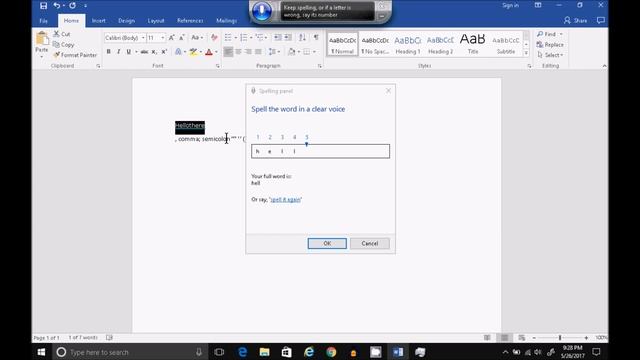Image resolution: width=640 pixels, height=360 pixels.
Task: Switch to the References tab
Action: click(190, 20)
